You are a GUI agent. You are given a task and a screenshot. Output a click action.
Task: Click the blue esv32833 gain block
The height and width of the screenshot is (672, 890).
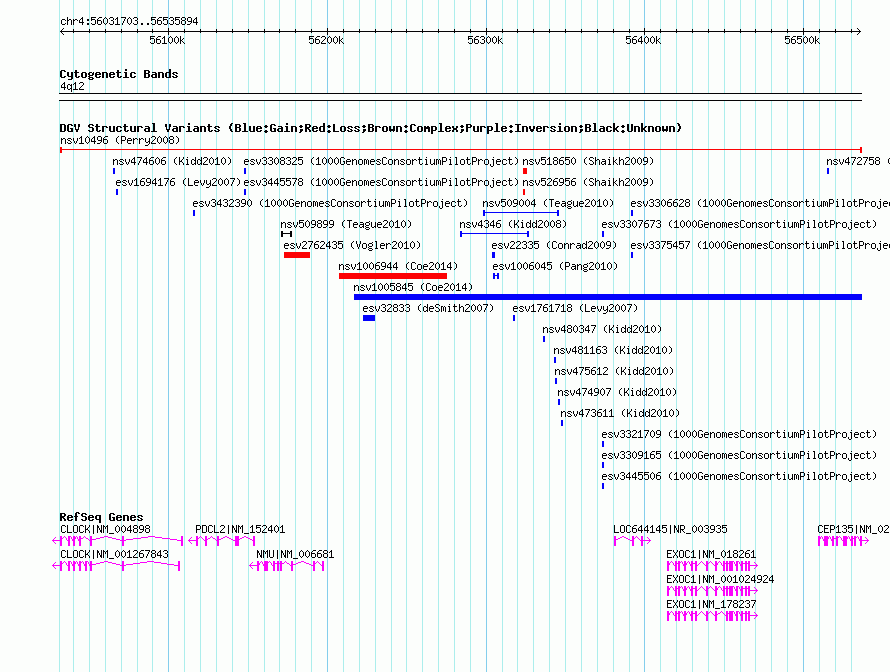click(369, 318)
